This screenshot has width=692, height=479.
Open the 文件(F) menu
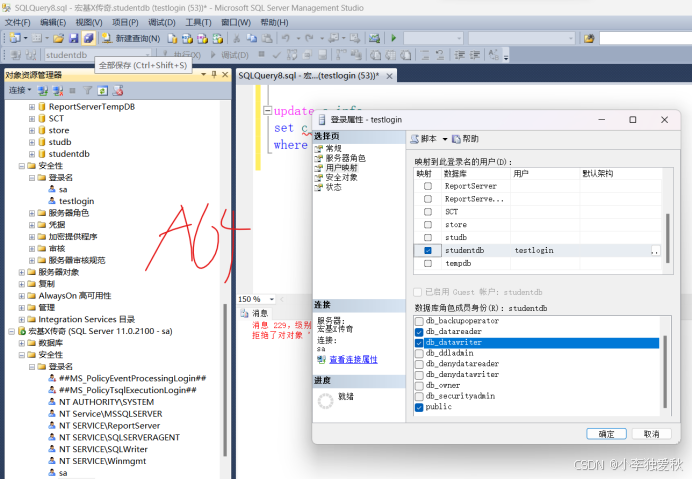click(18, 22)
